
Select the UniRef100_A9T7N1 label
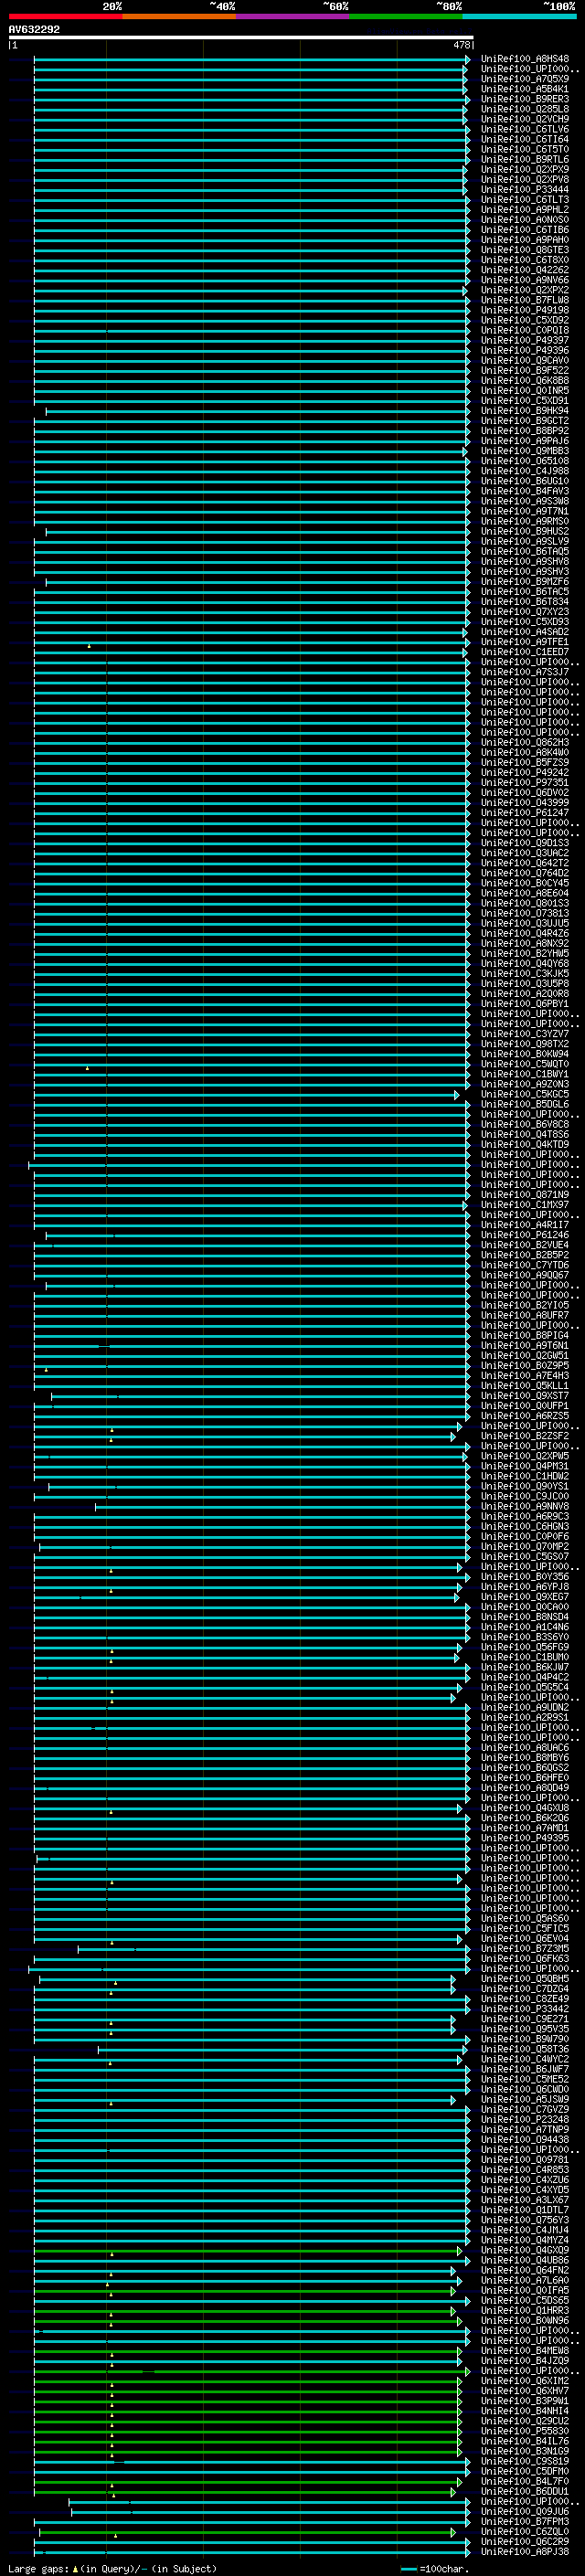pyautogui.click(x=524, y=511)
